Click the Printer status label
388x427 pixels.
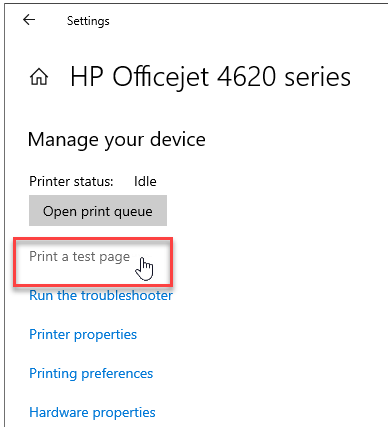(71, 181)
